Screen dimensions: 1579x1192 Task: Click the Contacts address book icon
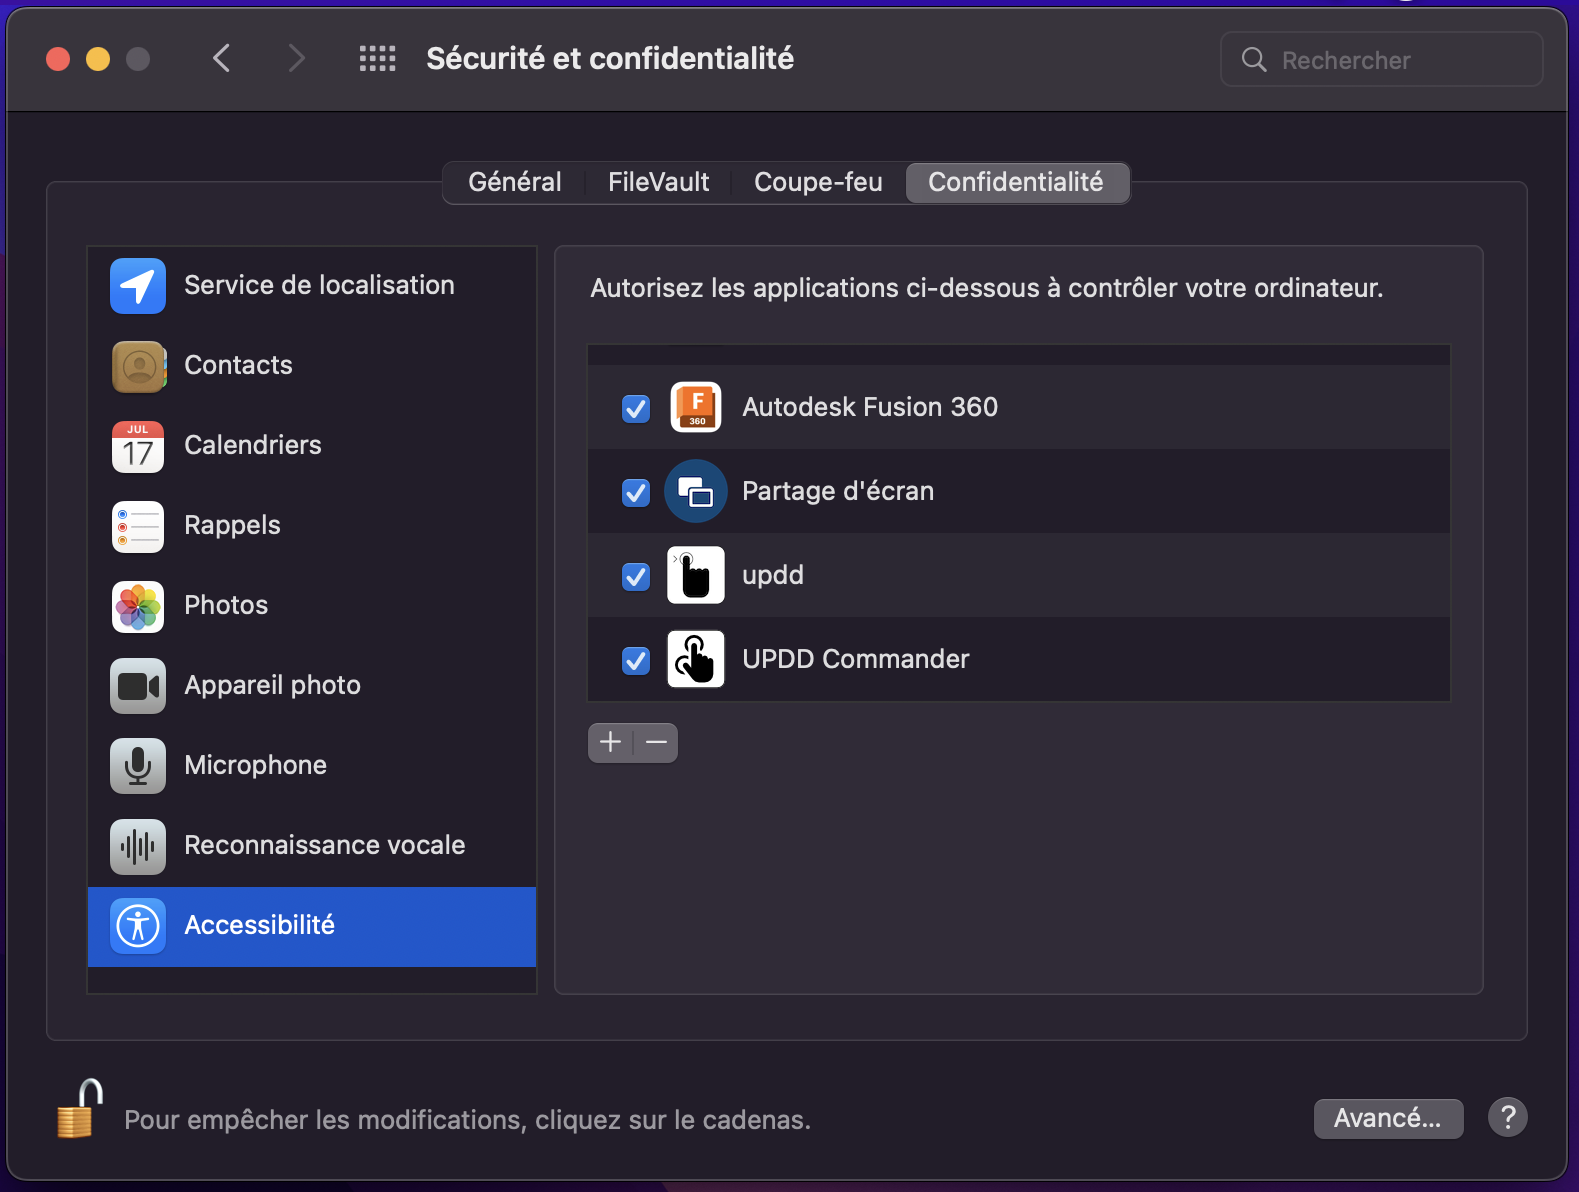coord(138,366)
